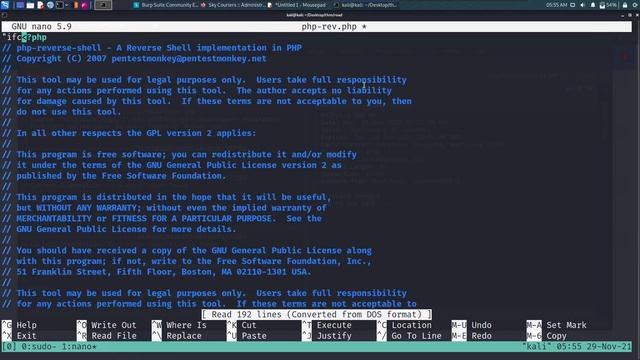The width and height of the screenshot is (640, 360).
Task: Close the terminal window
Action: (637, 15)
